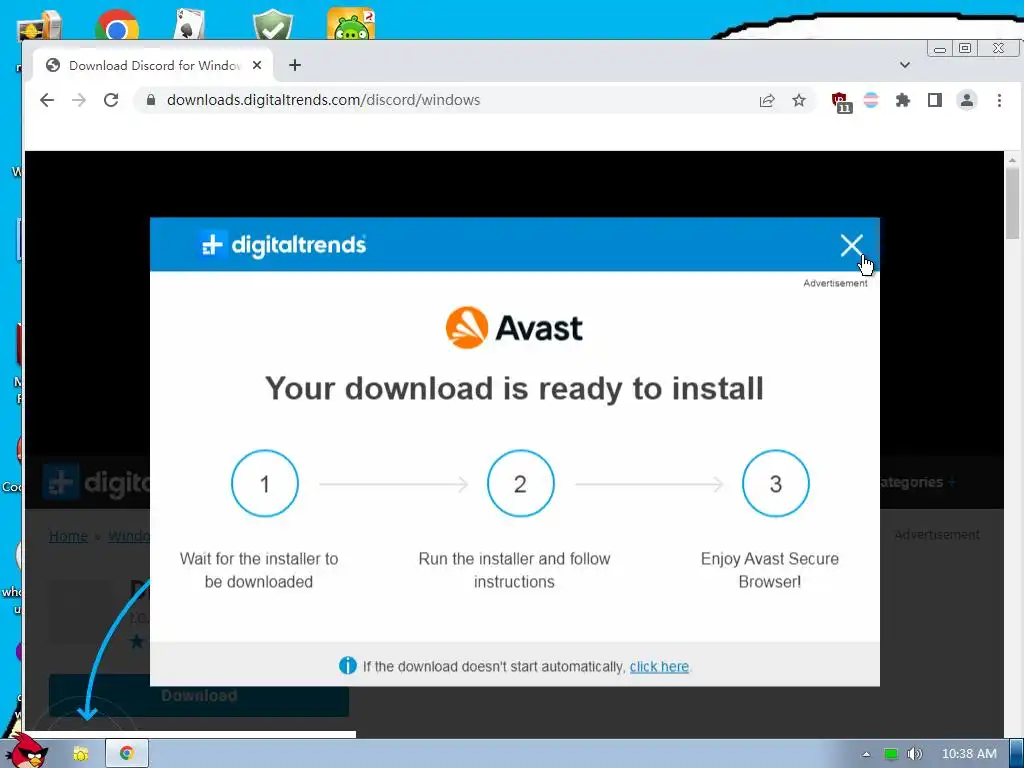Show hidden system tray icons
The height and width of the screenshot is (768, 1024).
866,754
